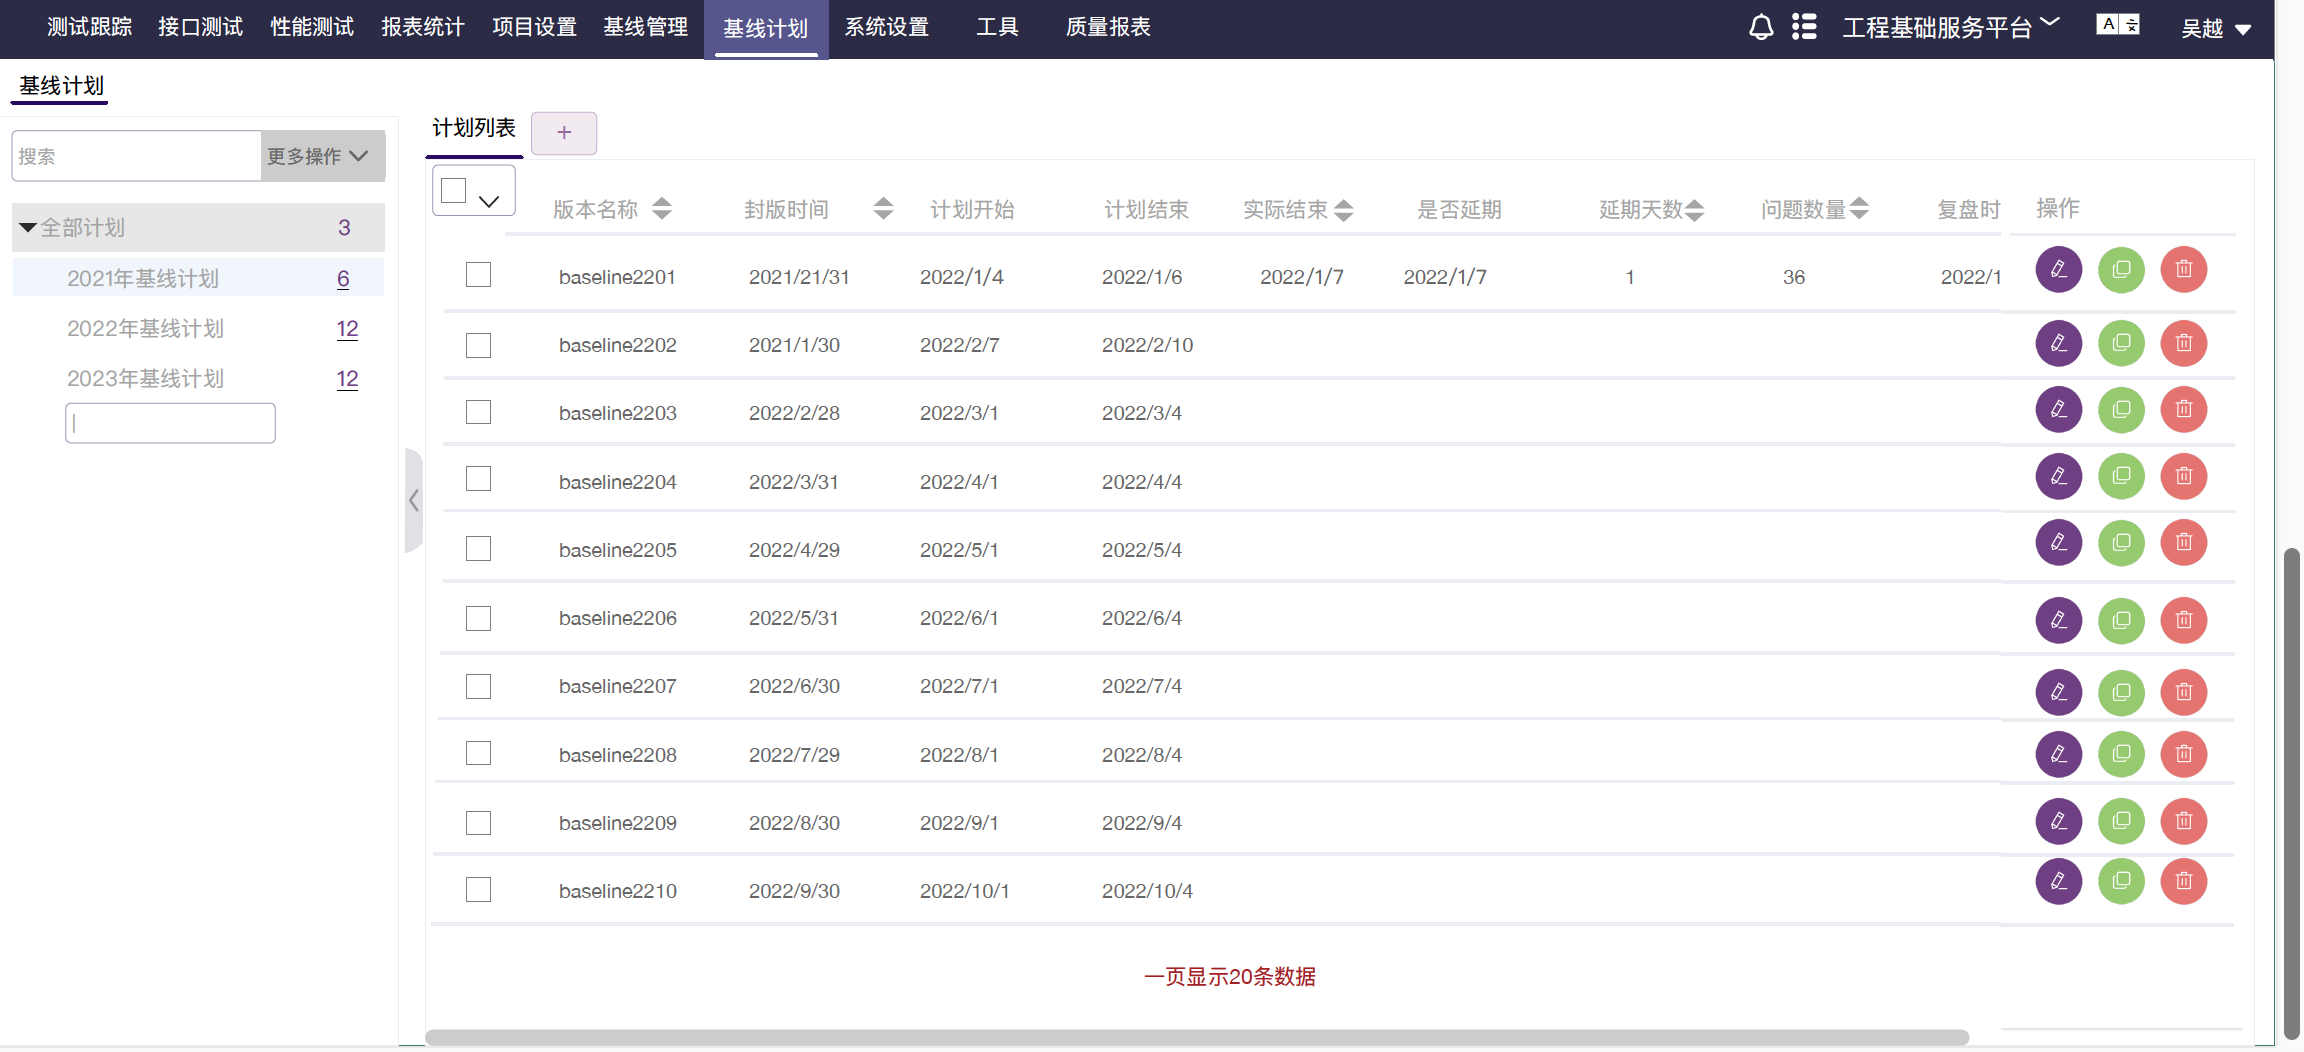Image resolution: width=2304 pixels, height=1052 pixels.
Task: Select 2023年基线计划 in the tree
Action: click(x=145, y=379)
